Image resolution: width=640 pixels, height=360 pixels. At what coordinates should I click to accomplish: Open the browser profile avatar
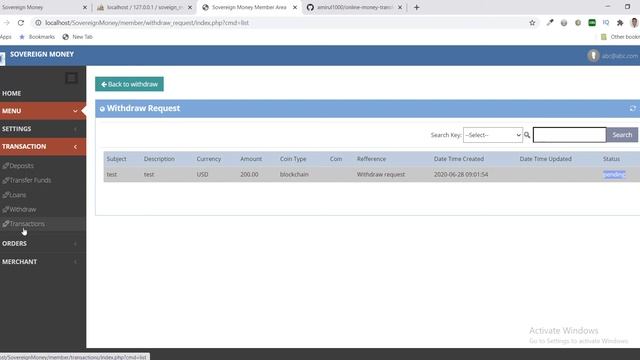point(634,23)
